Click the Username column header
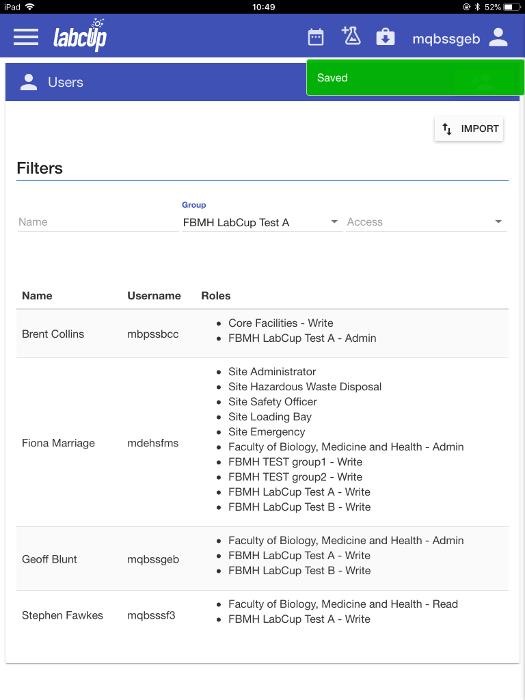Image resolution: width=525 pixels, height=700 pixels. 154,296
